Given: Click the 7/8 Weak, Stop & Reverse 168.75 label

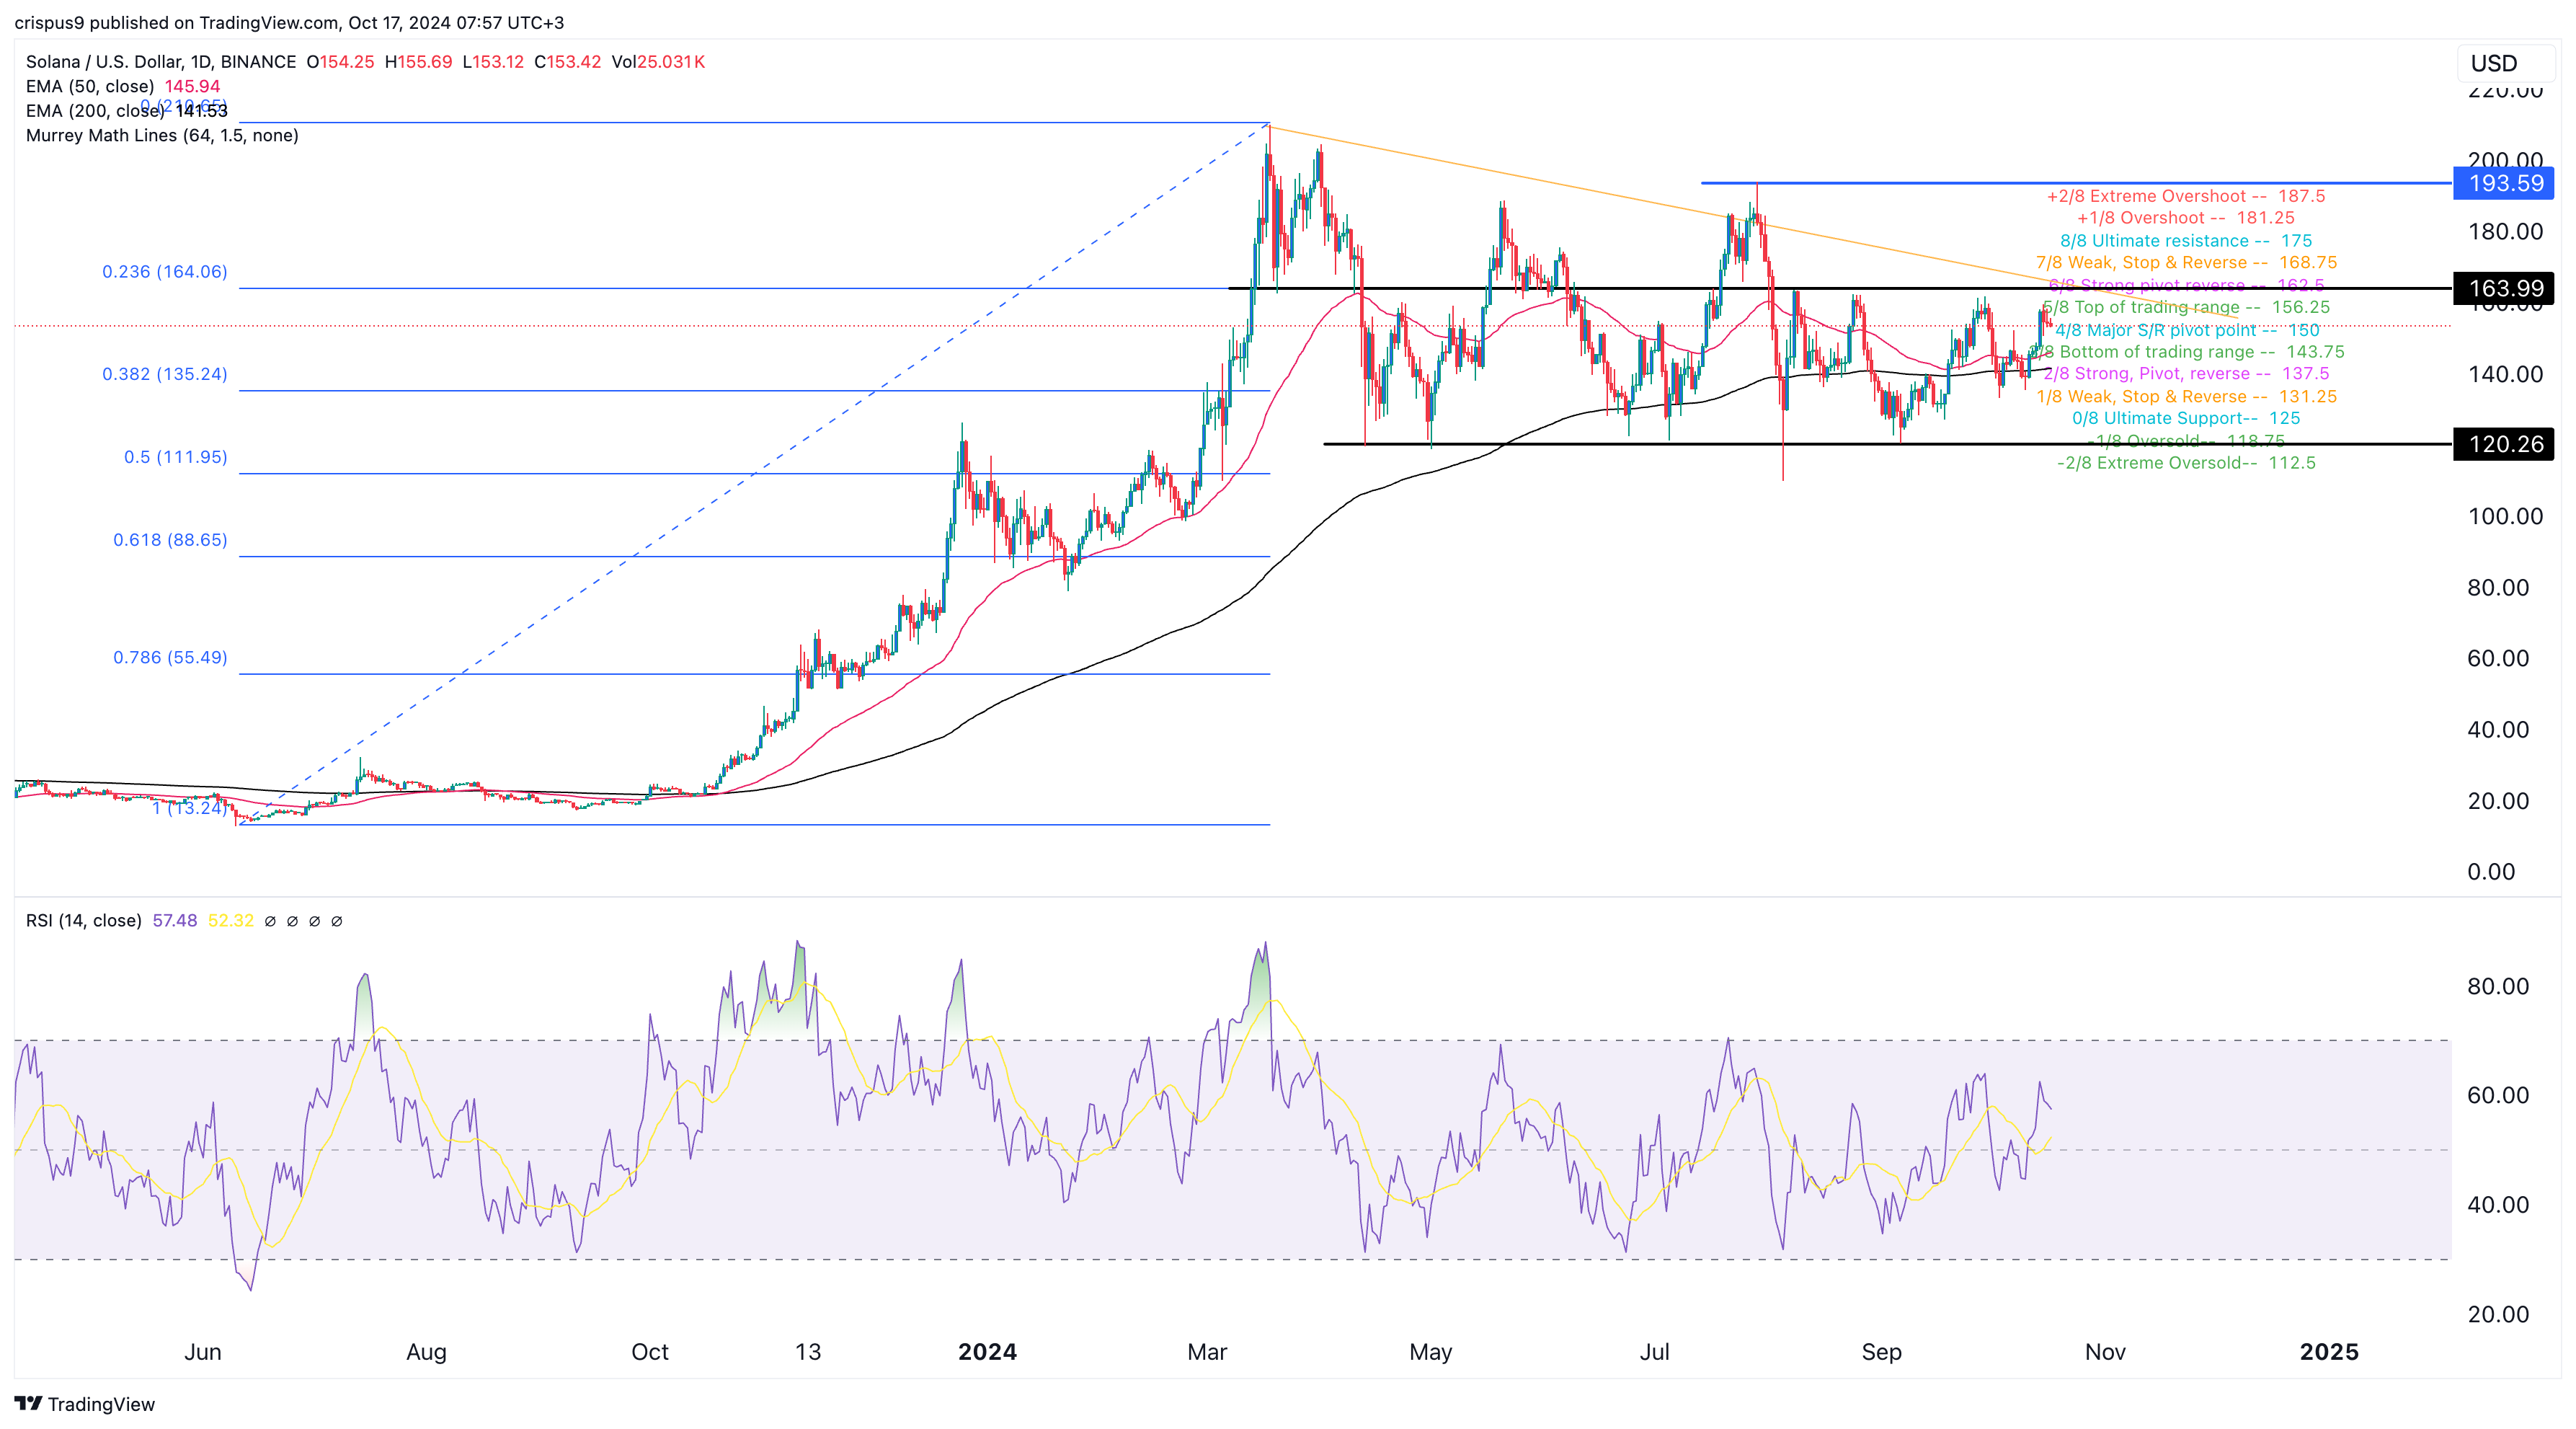Looking at the screenshot, I should (2186, 263).
